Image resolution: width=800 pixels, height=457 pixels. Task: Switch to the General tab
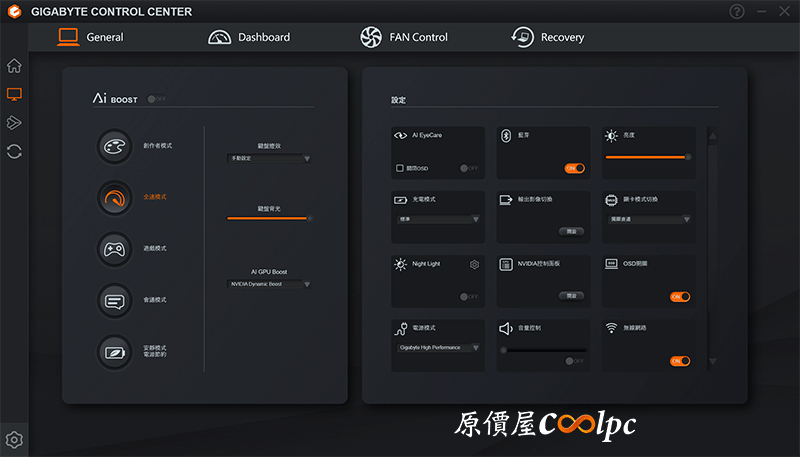(90, 37)
